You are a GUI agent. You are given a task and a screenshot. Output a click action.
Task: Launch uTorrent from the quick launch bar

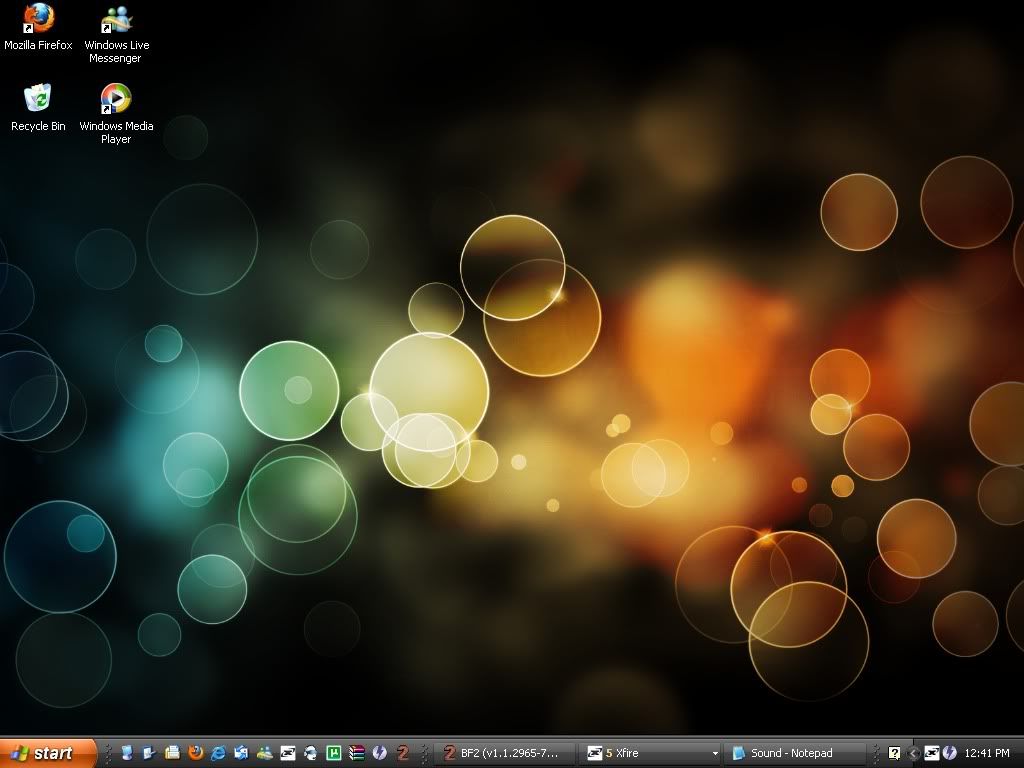pos(334,753)
